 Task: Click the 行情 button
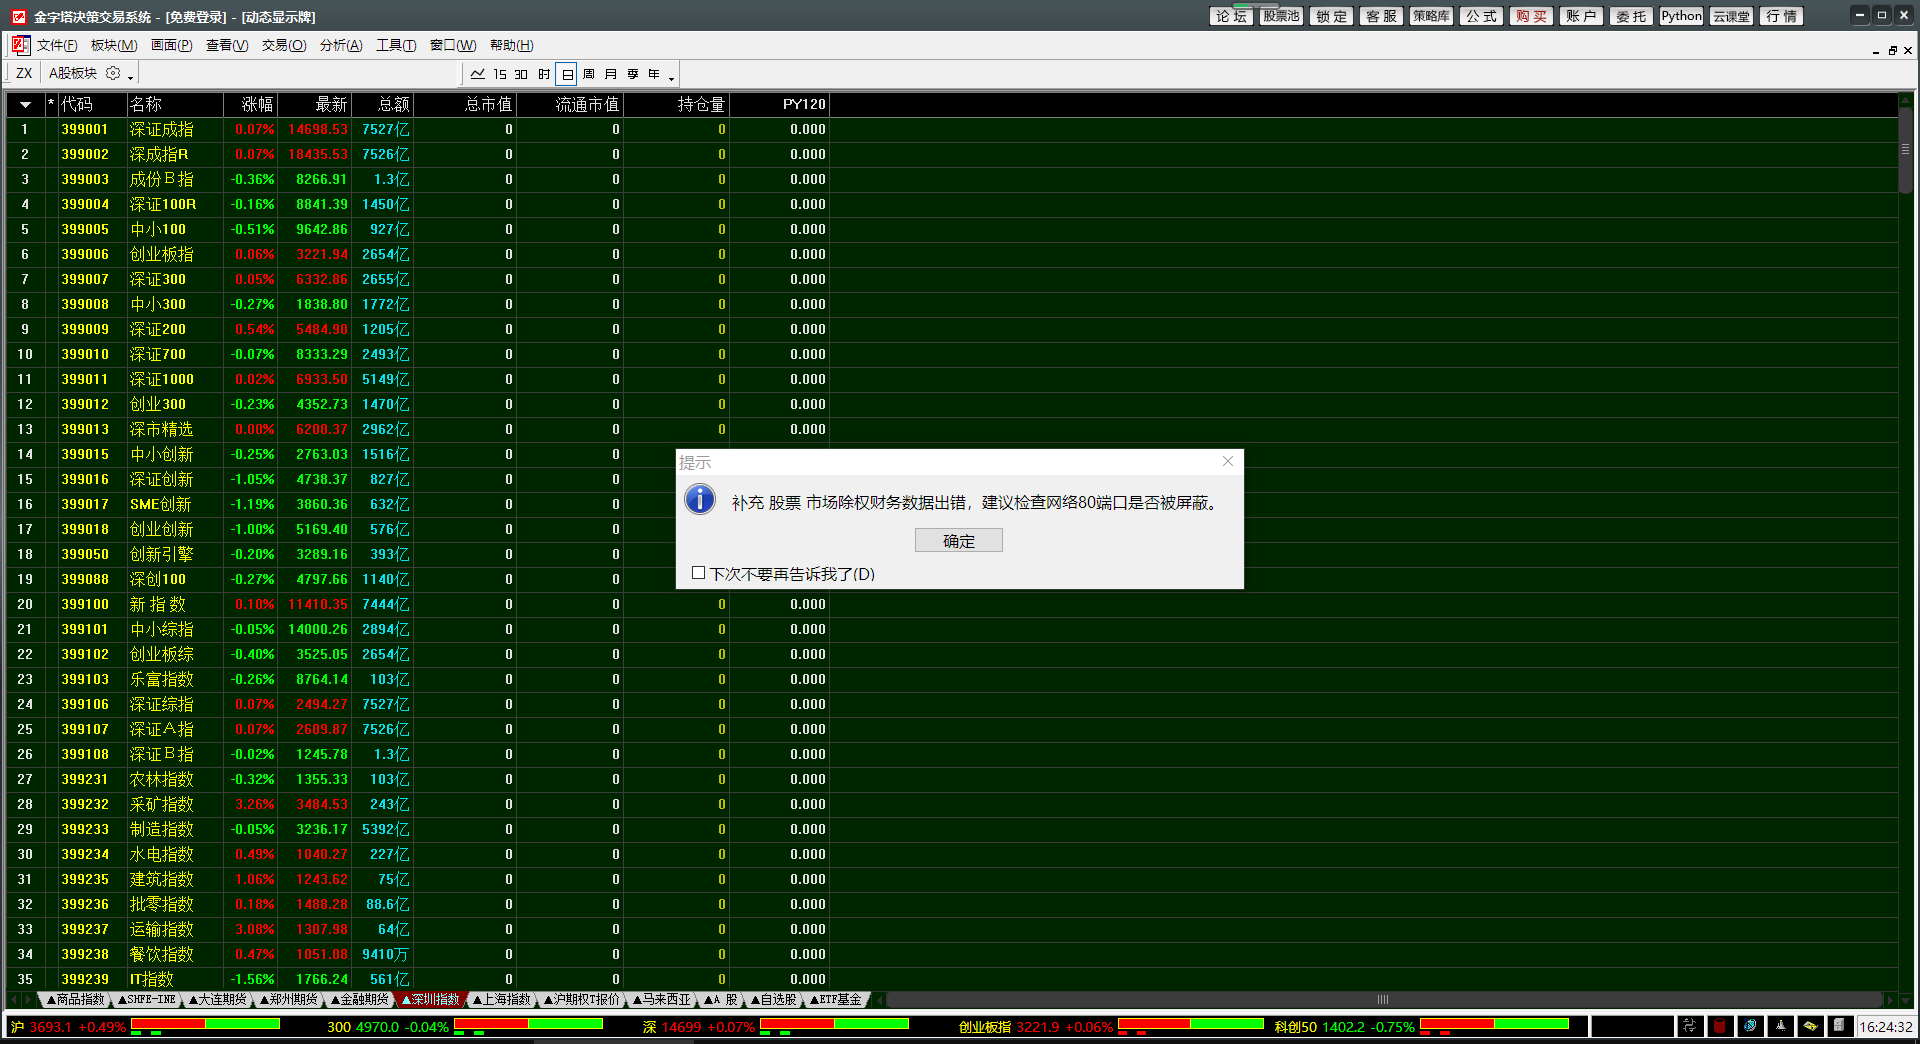click(1781, 16)
